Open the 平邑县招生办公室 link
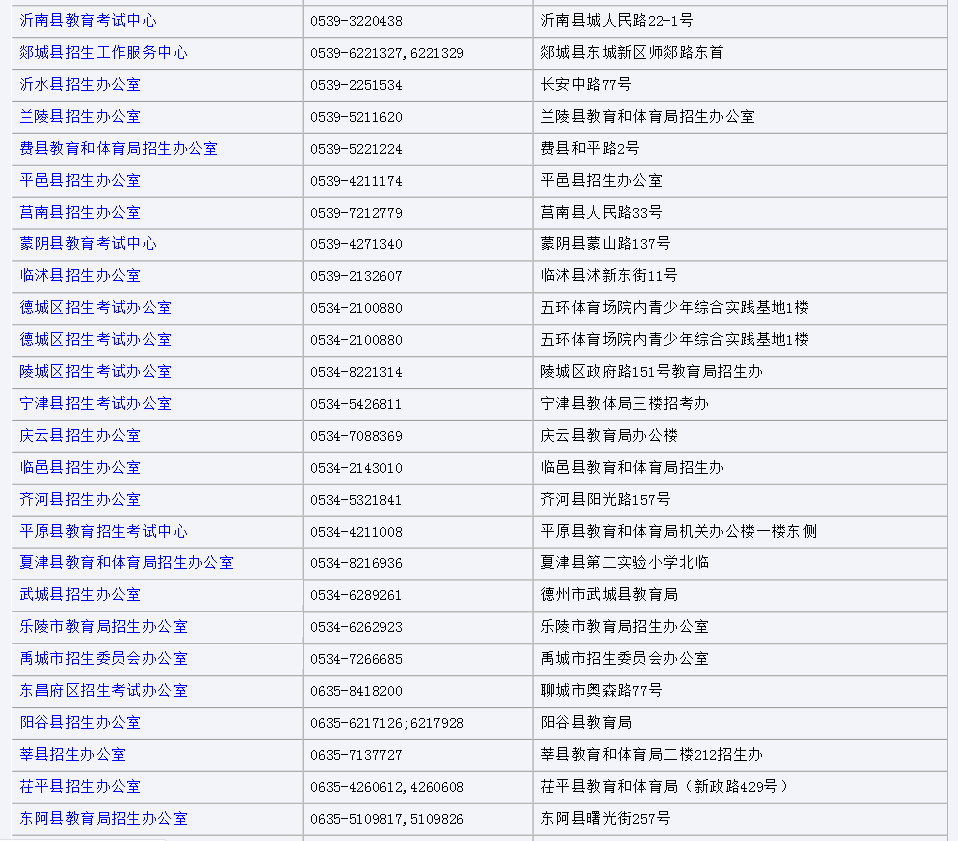Image resolution: width=958 pixels, height=841 pixels. click(x=79, y=181)
